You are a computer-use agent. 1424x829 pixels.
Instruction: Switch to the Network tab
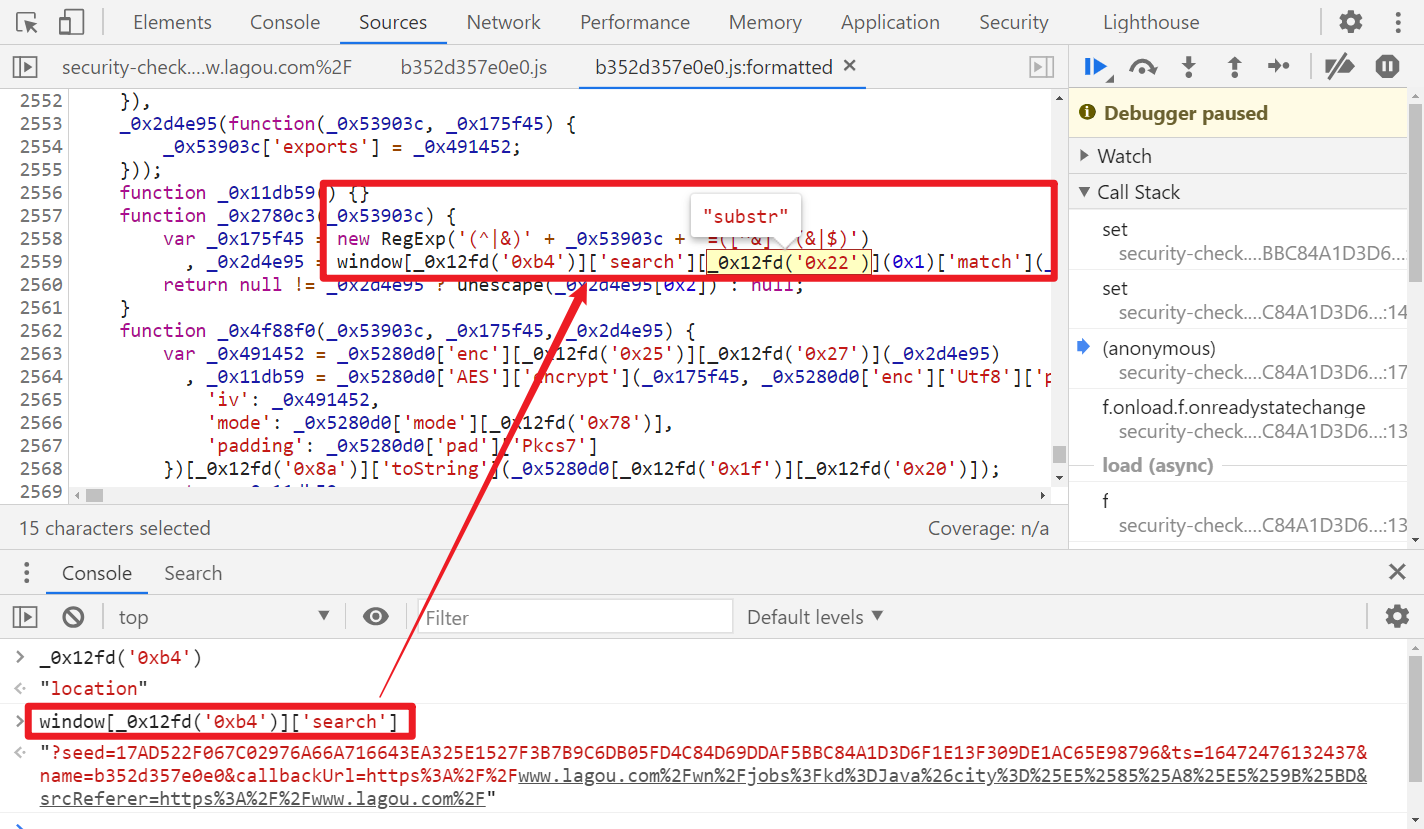point(504,22)
